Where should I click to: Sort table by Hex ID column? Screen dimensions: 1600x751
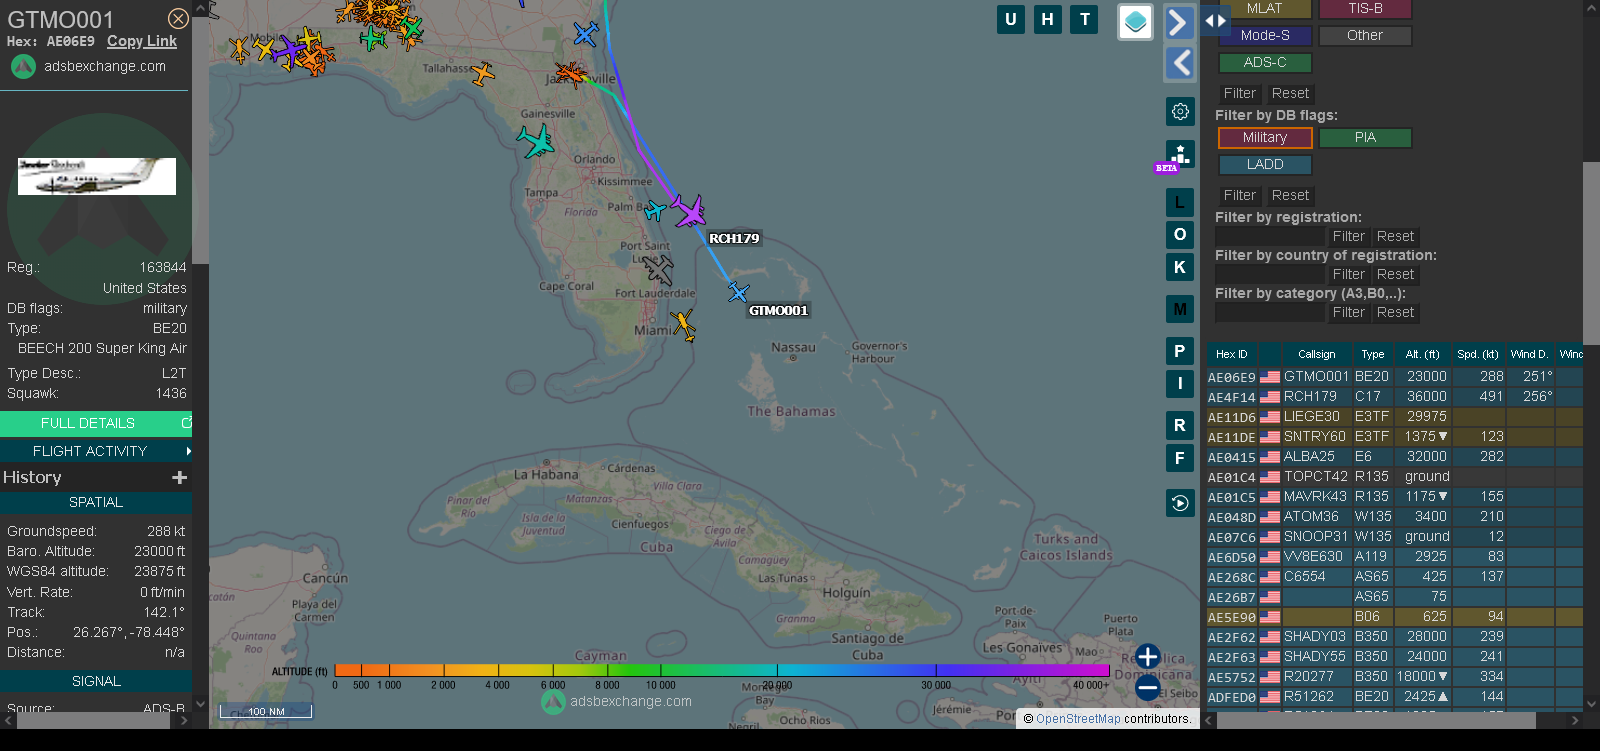pos(1231,354)
